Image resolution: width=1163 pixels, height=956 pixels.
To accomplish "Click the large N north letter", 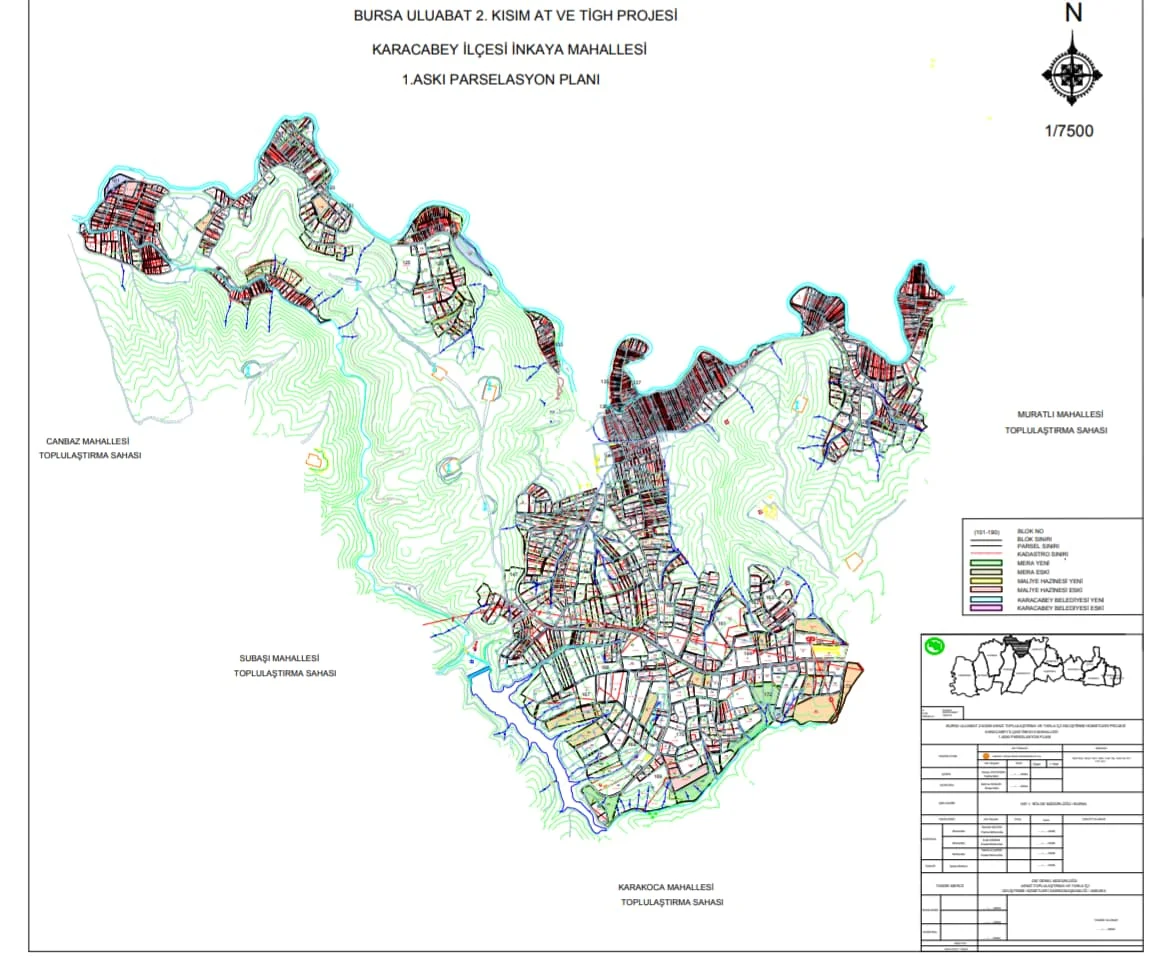I will point(1073,13).
